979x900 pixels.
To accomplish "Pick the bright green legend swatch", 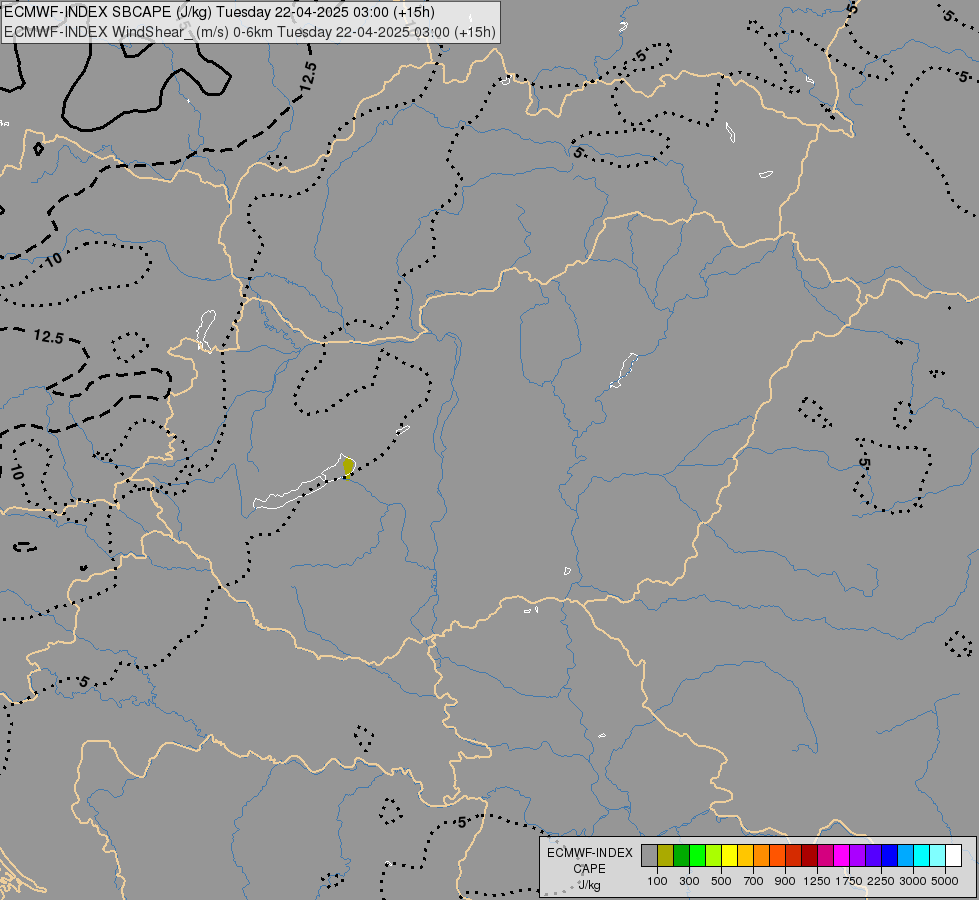I will click(697, 856).
